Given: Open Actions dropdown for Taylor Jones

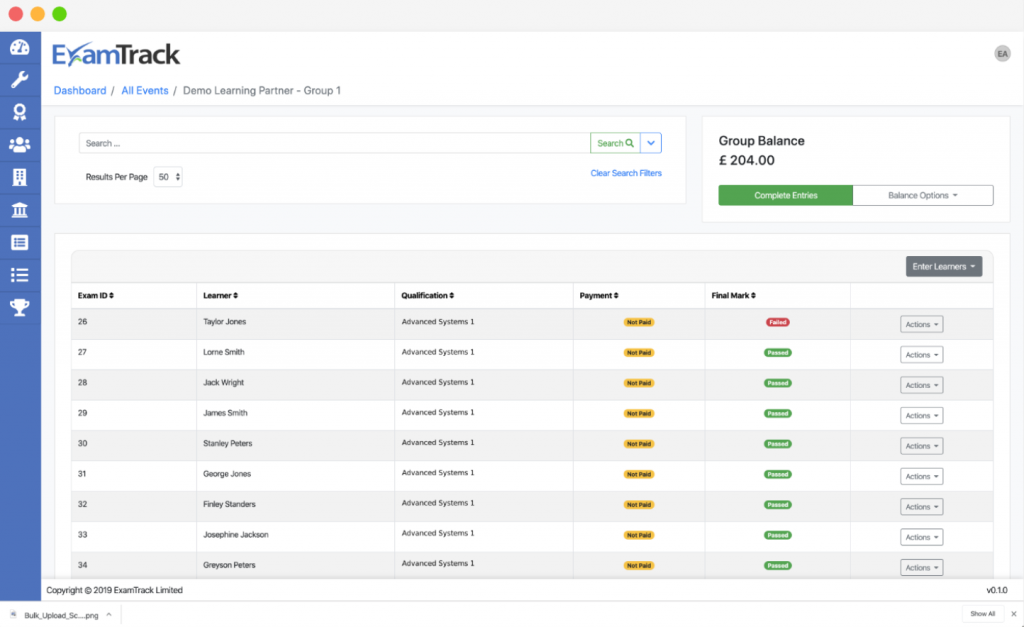Looking at the screenshot, I should click(921, 325).
